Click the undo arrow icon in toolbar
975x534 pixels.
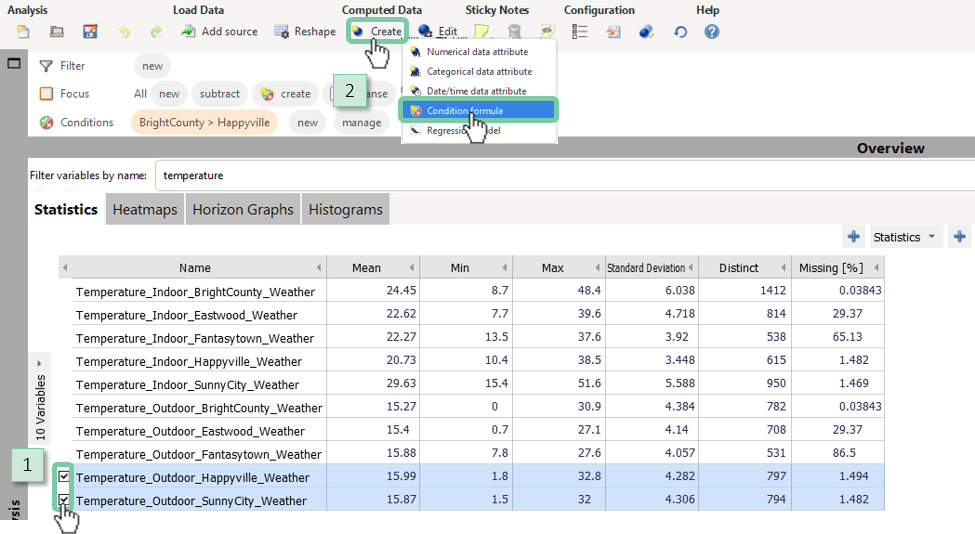(124, 32)
